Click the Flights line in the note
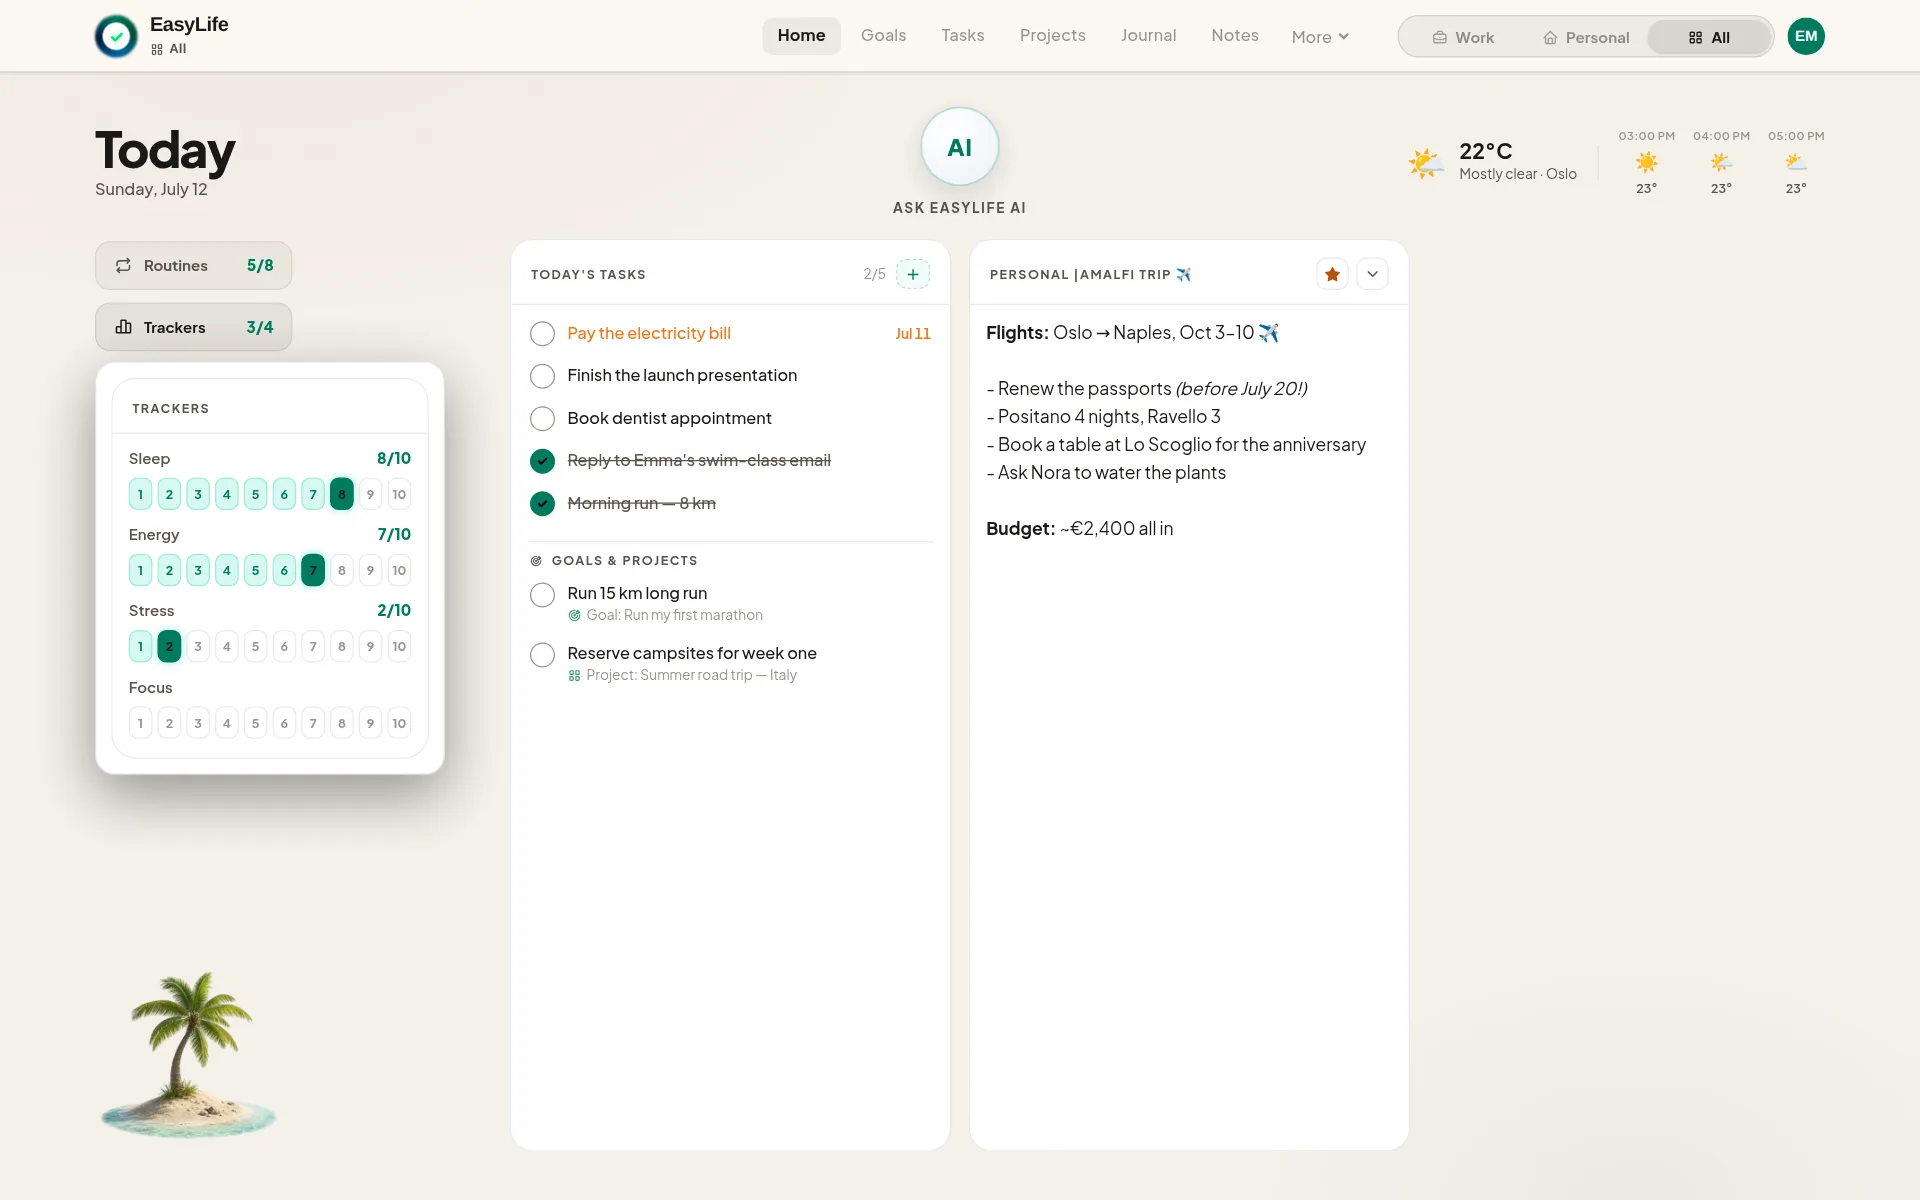 pos(1132,333)
